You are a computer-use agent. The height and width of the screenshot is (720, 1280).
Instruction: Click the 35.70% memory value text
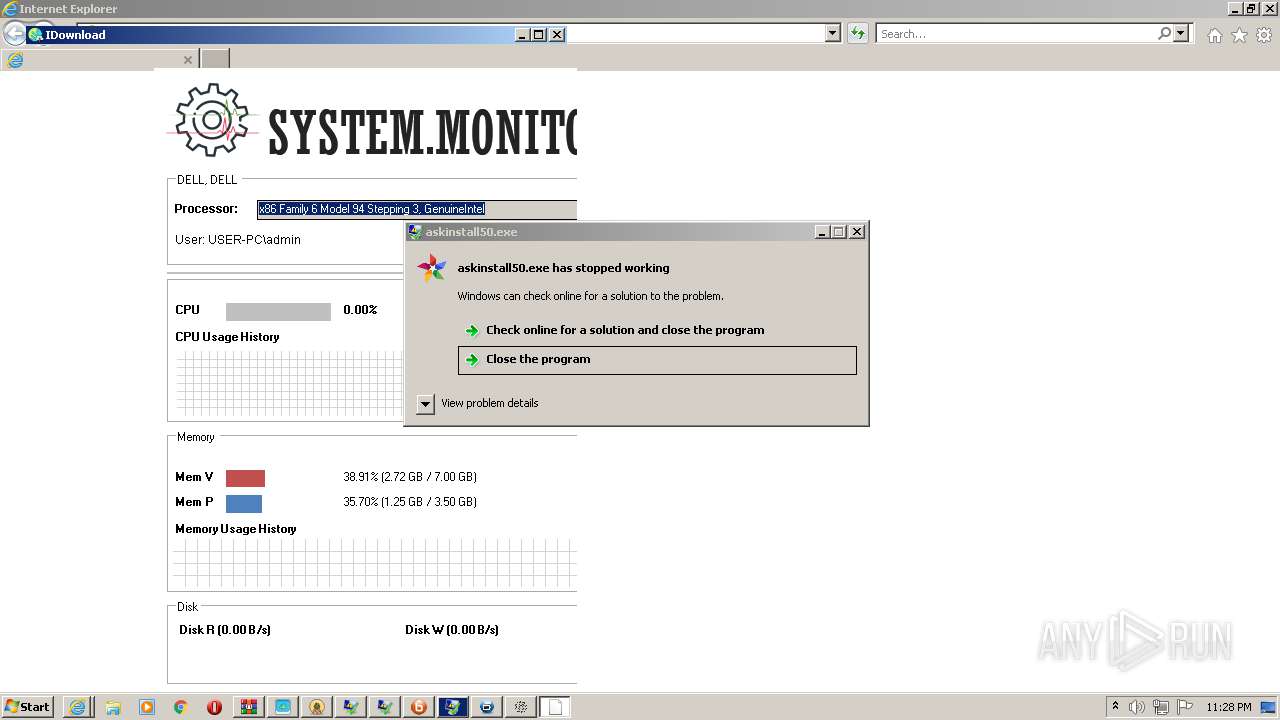tap(410, 502)
